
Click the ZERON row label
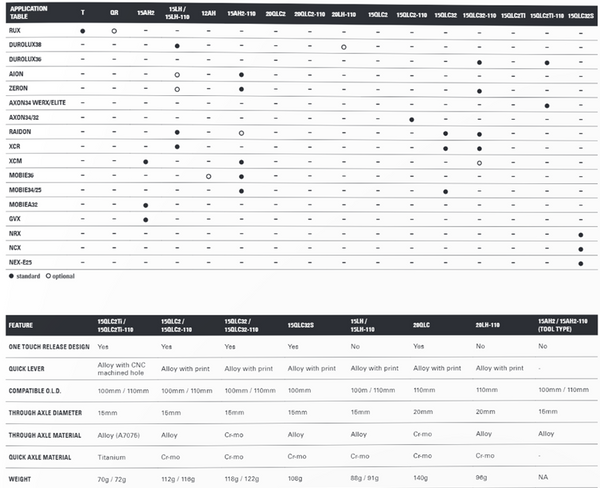pyautogui.click(x=19, y=90)
